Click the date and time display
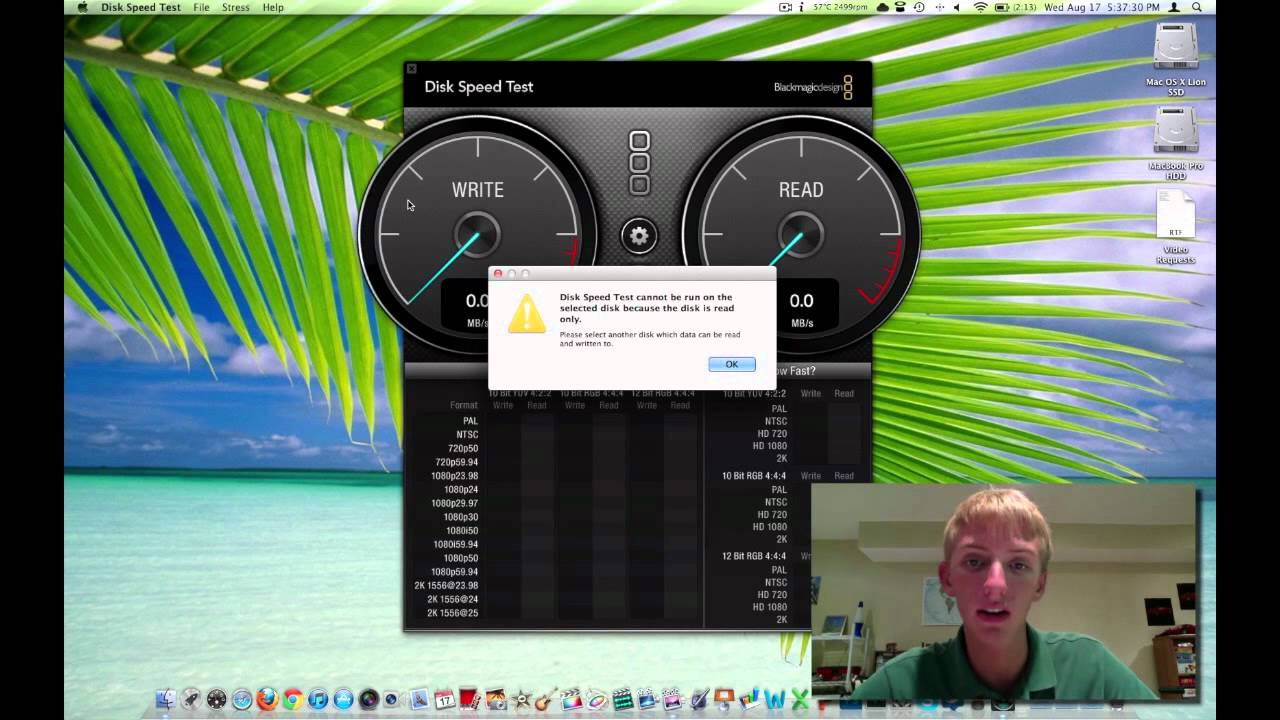Image resolution: width=1280 pixels, height=720 pixels. tap(1102, 7)
